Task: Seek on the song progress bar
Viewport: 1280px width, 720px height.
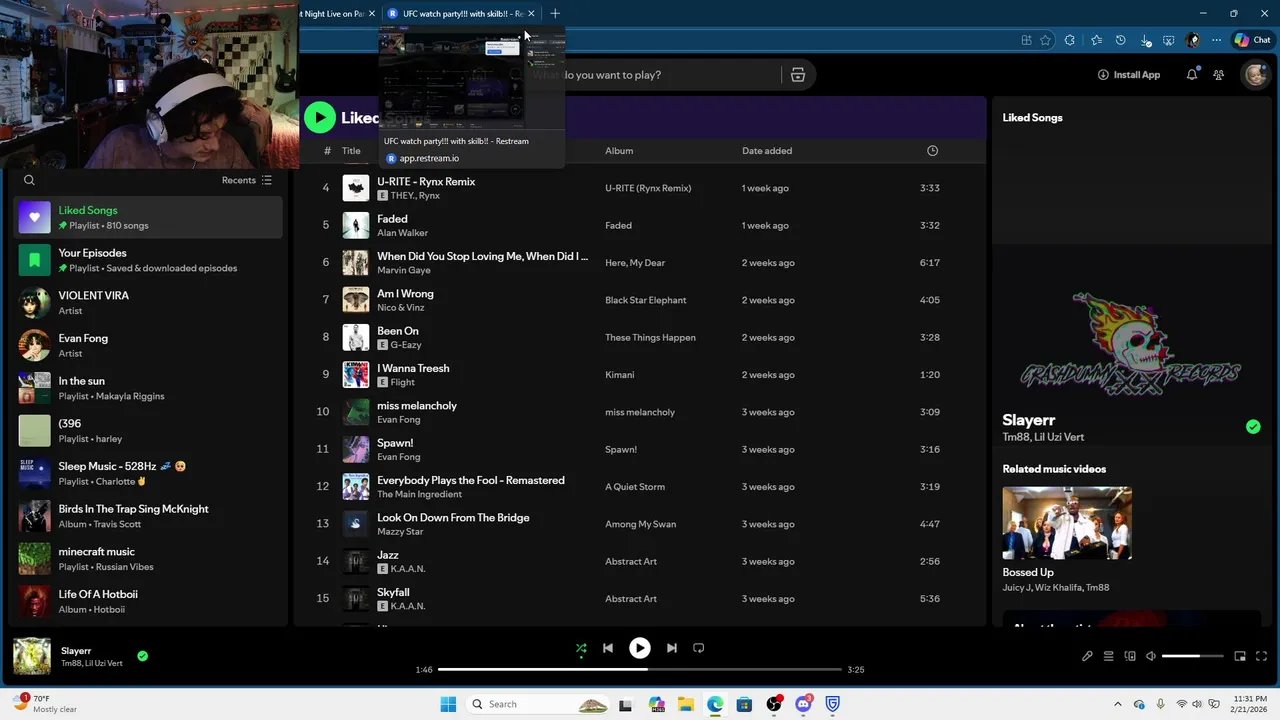Action: click(x=640, y=669)
